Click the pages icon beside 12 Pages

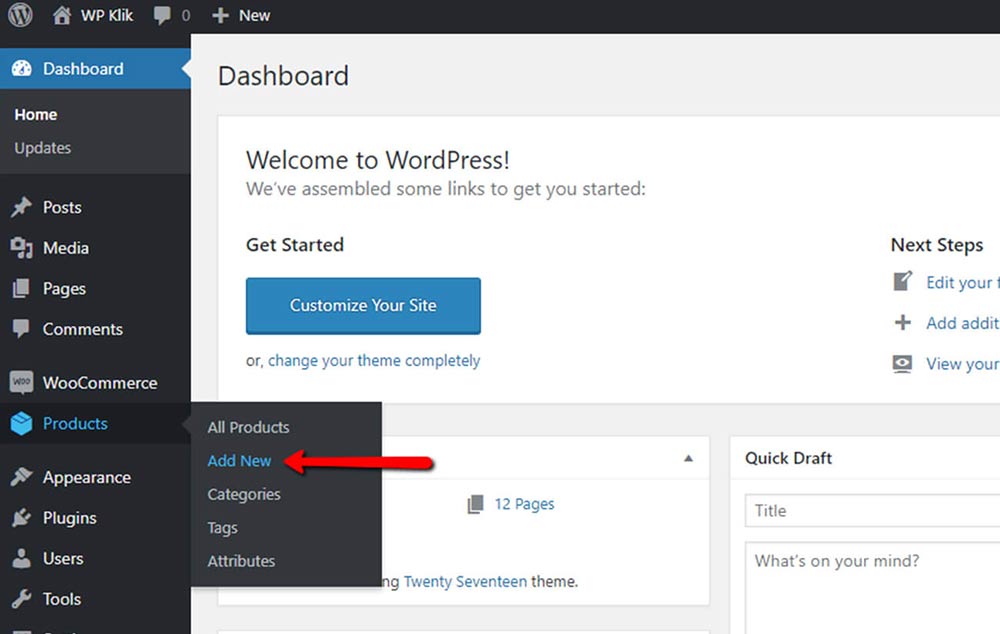tap(475, 504)
